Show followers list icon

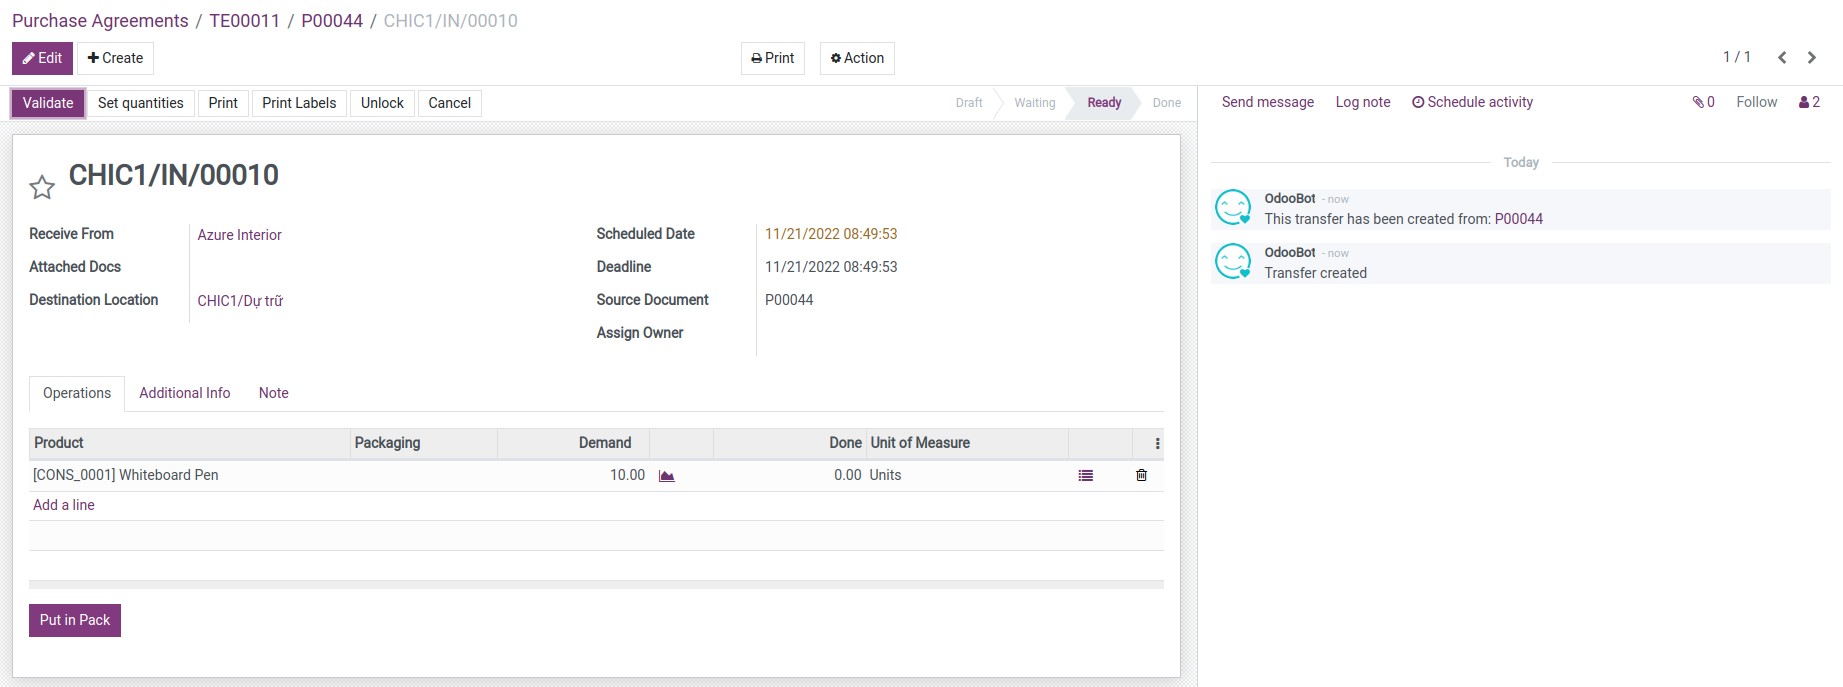(1809, 102)
